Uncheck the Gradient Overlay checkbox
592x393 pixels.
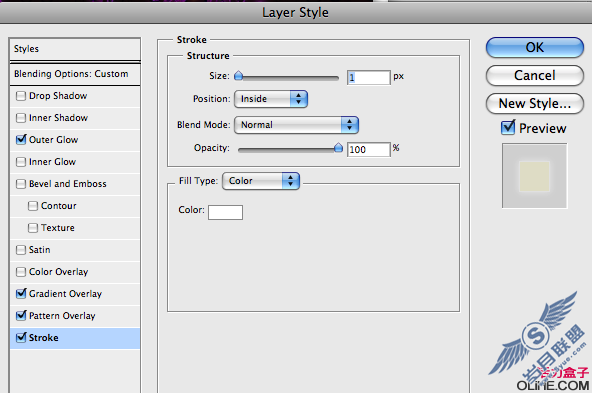(x=21, y=294)
